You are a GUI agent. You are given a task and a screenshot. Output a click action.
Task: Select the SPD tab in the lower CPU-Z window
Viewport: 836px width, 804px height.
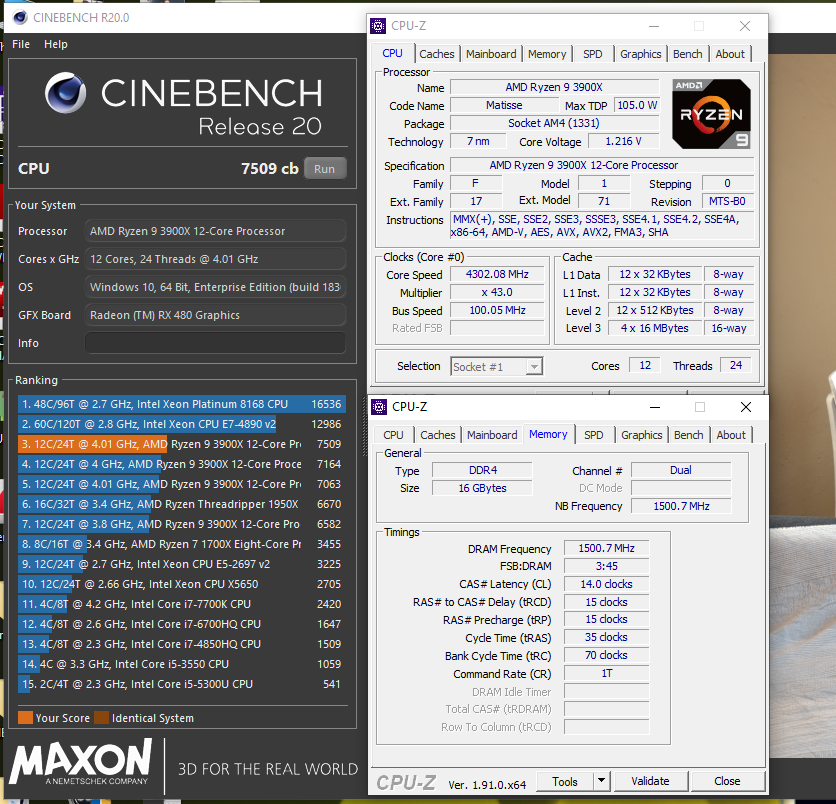(x=594, y=435)
